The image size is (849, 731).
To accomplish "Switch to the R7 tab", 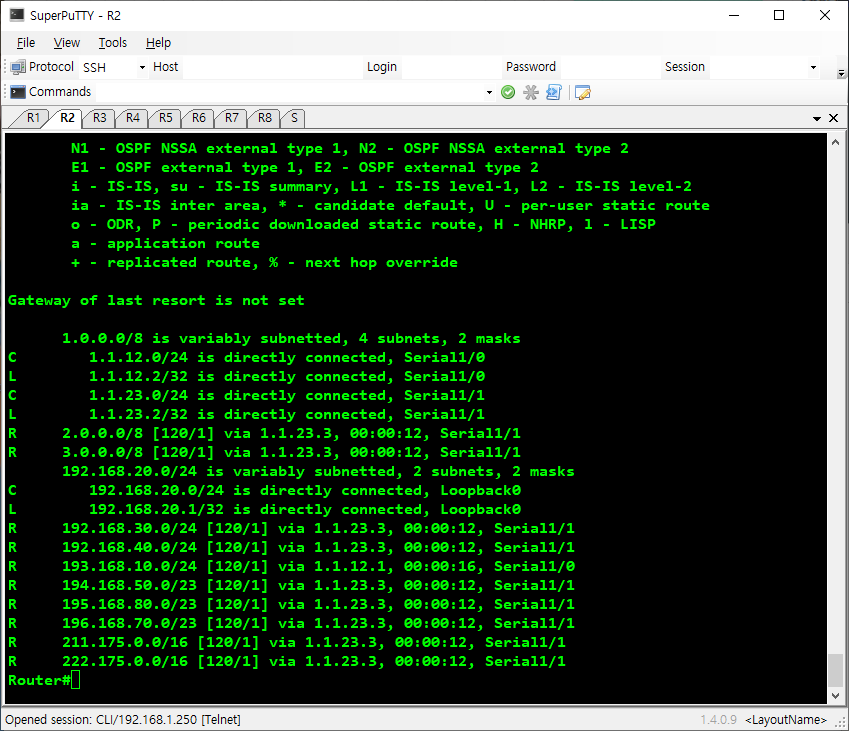I will click(x=232, y=118).
